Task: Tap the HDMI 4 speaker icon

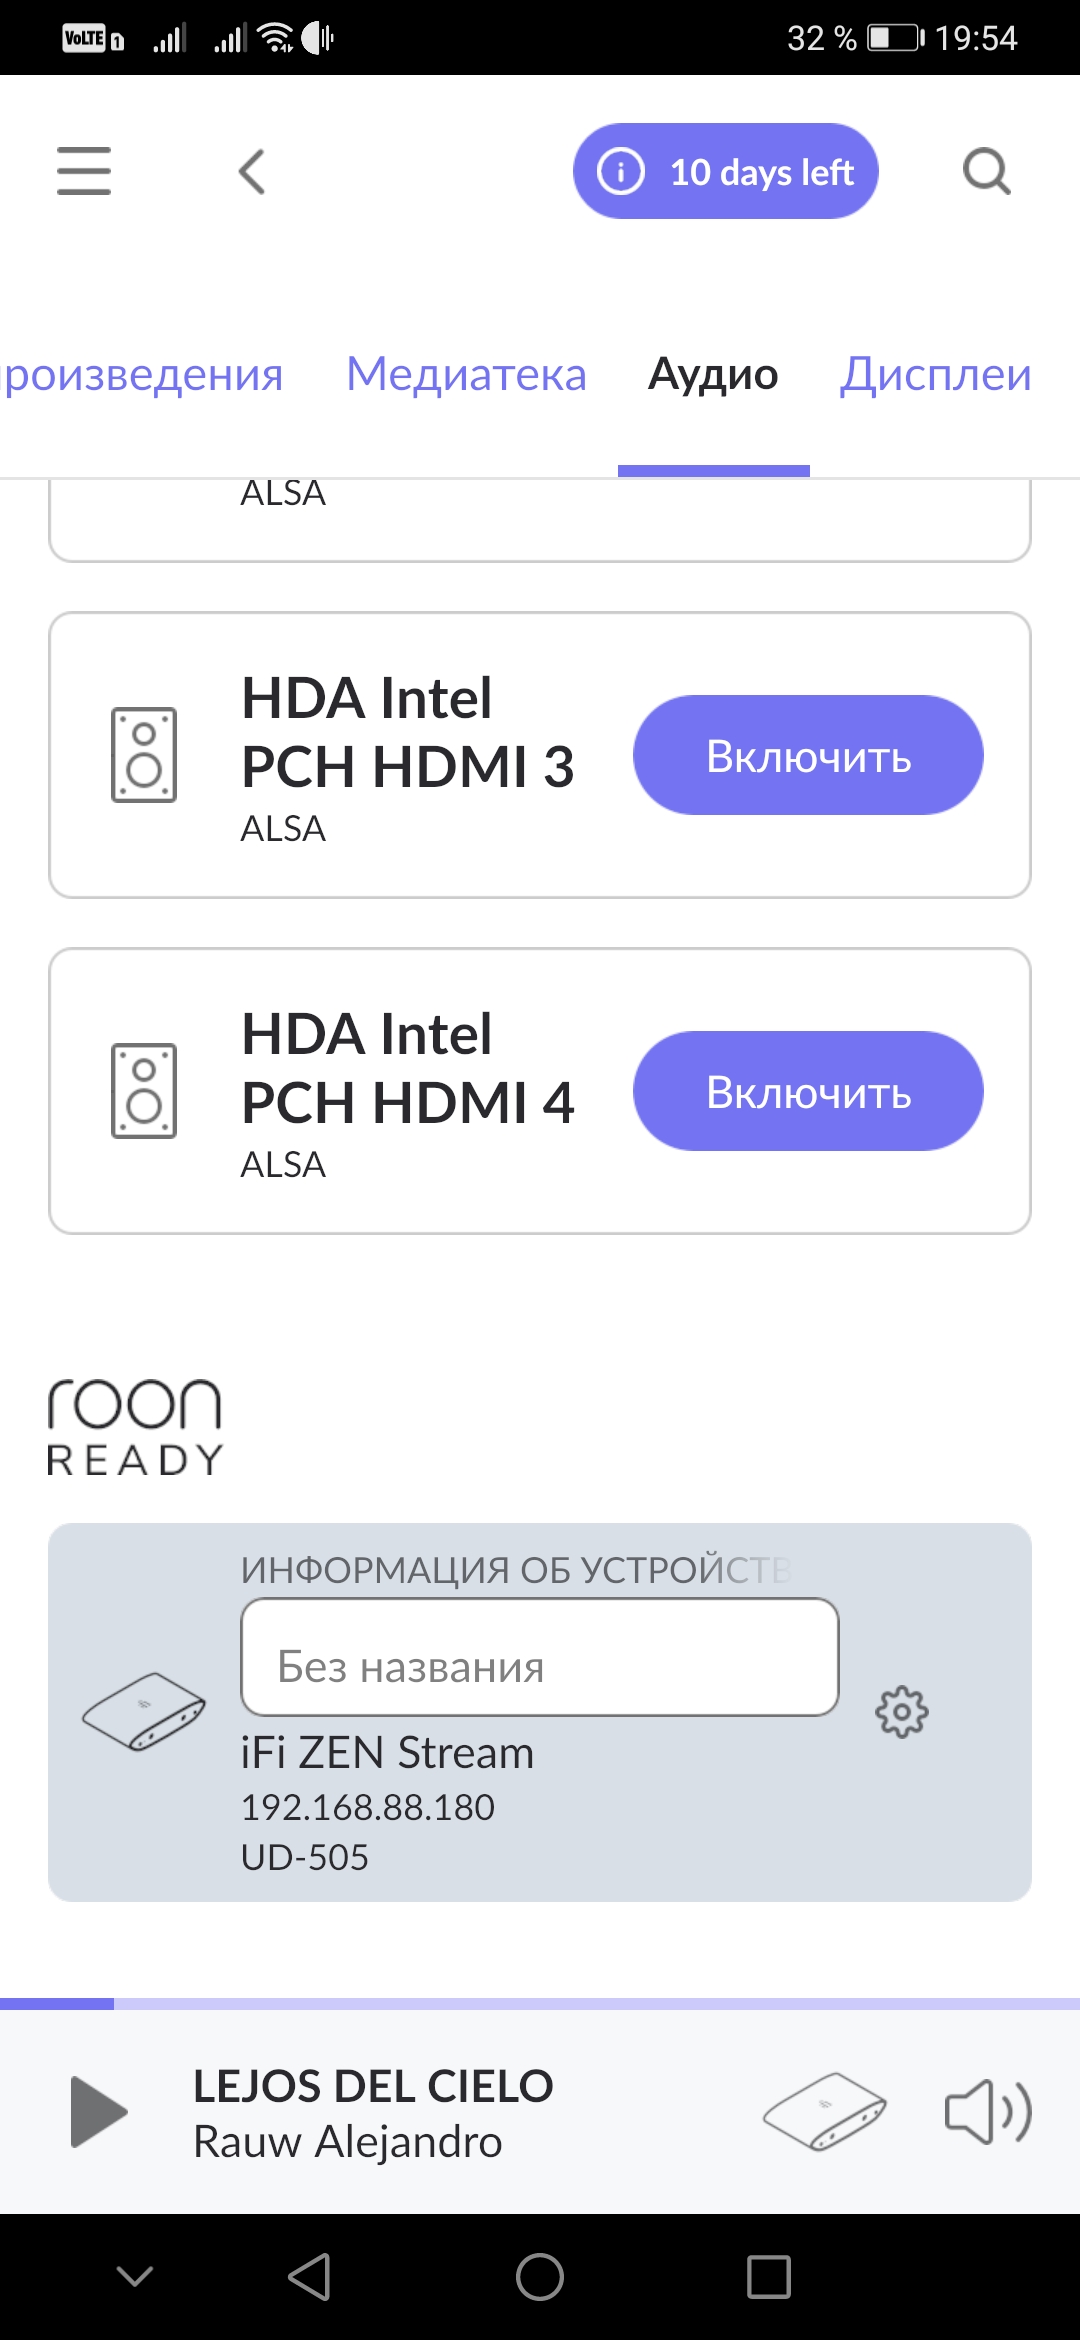Action: click(144, 1091)
